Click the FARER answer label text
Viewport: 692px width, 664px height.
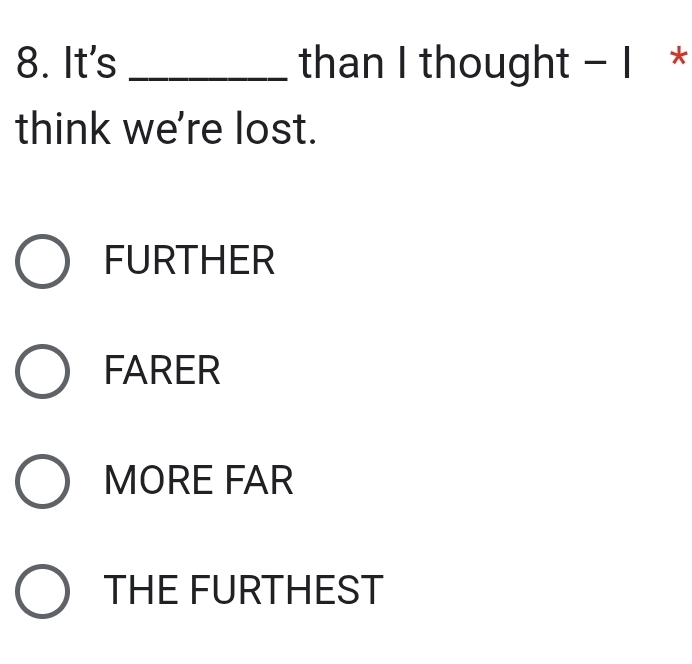162,372
